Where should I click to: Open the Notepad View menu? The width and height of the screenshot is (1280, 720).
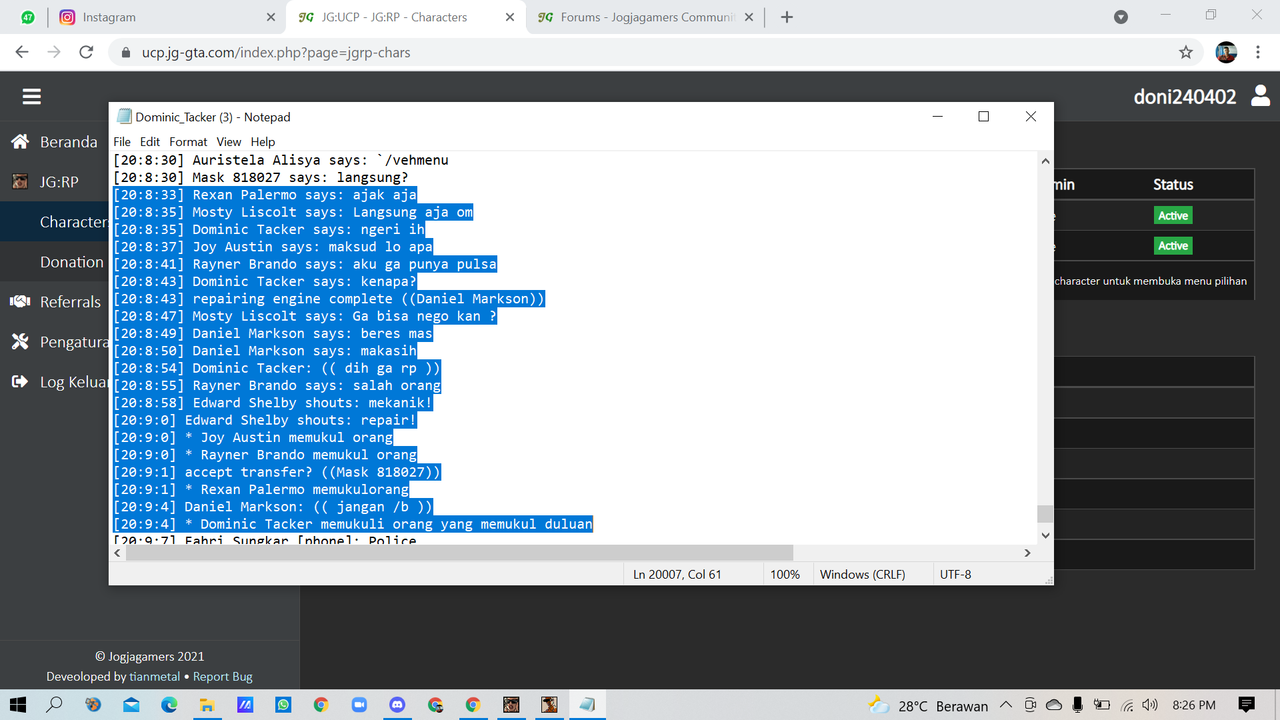click(x=229, y=142)
